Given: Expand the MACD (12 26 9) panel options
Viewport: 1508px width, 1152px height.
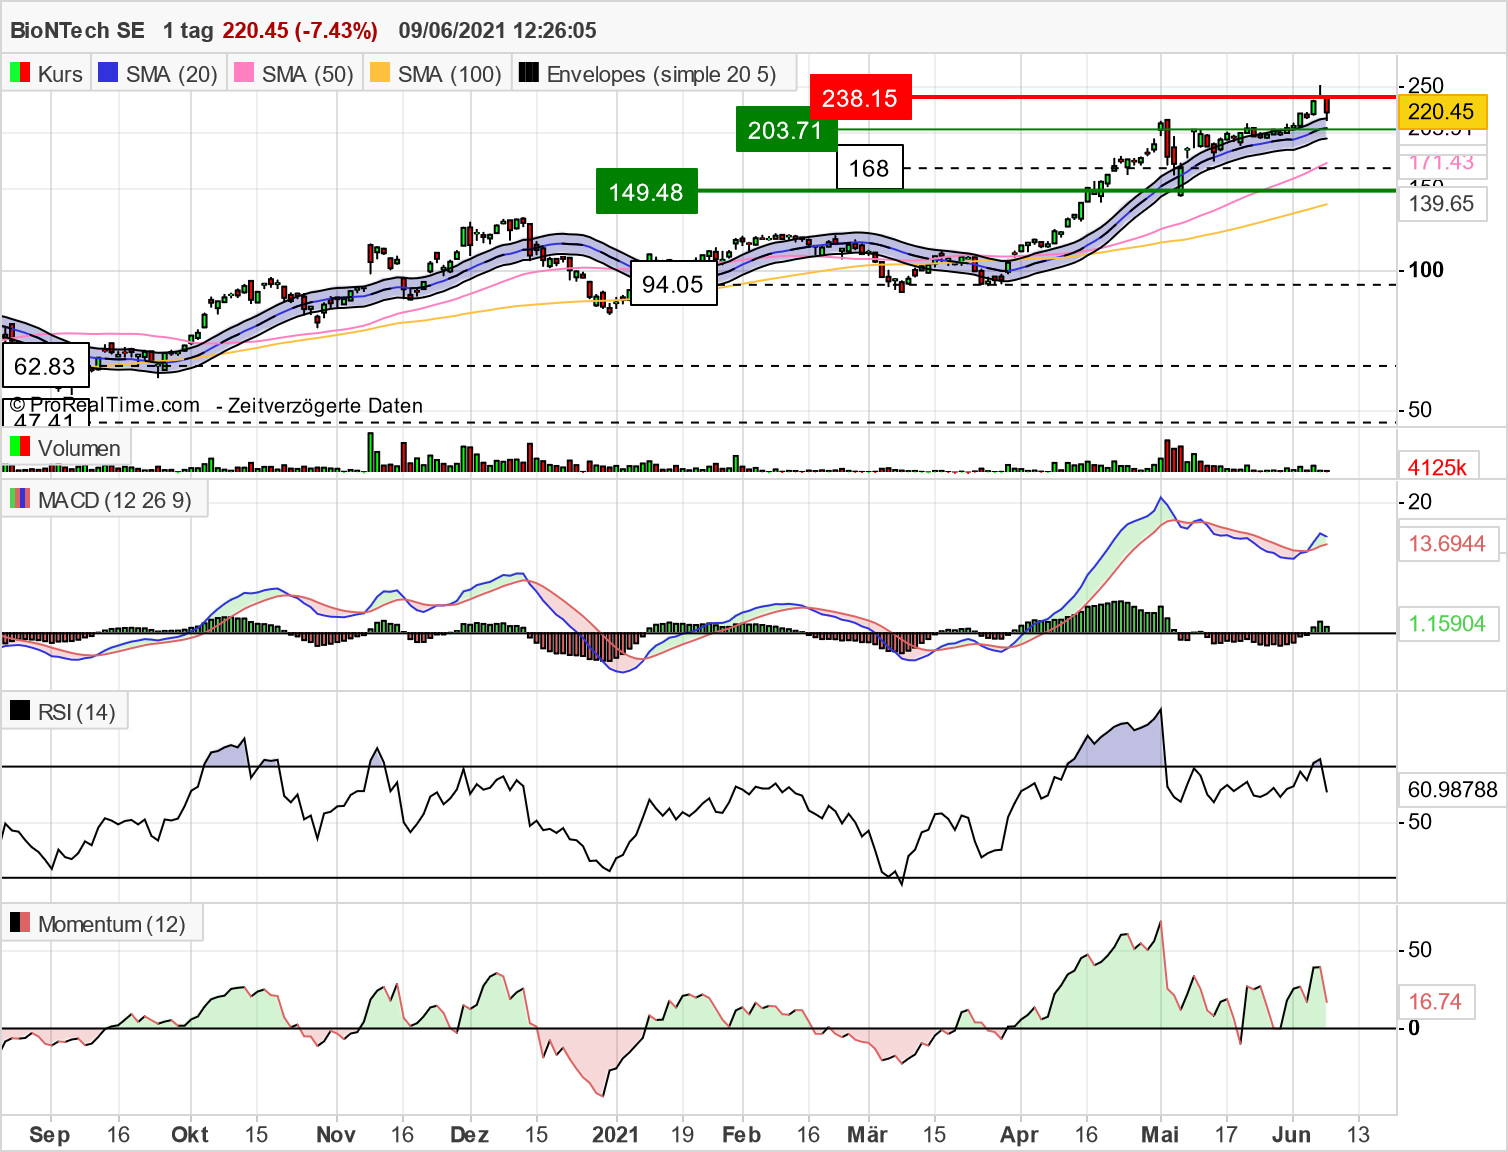Looking at the screenshot, I should click(x=113, y=500).
